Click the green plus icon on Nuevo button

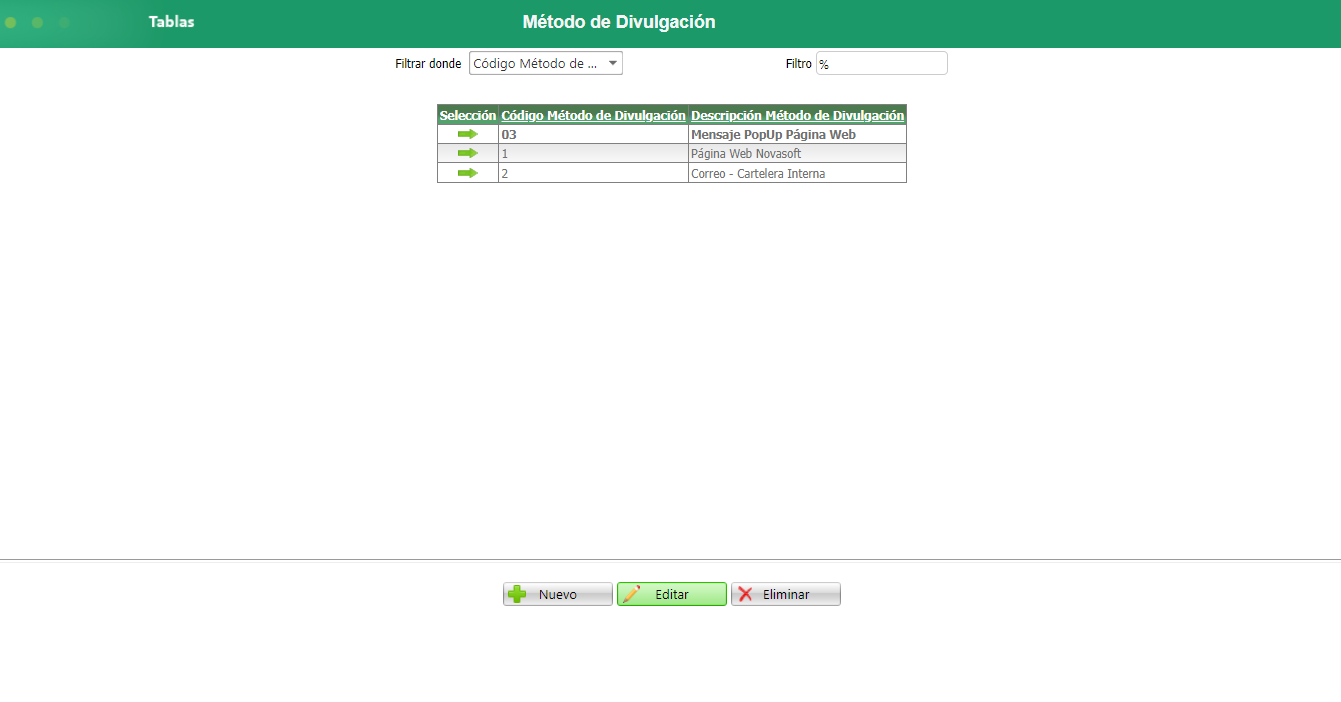pyautogui.click(x=516, y=593)
